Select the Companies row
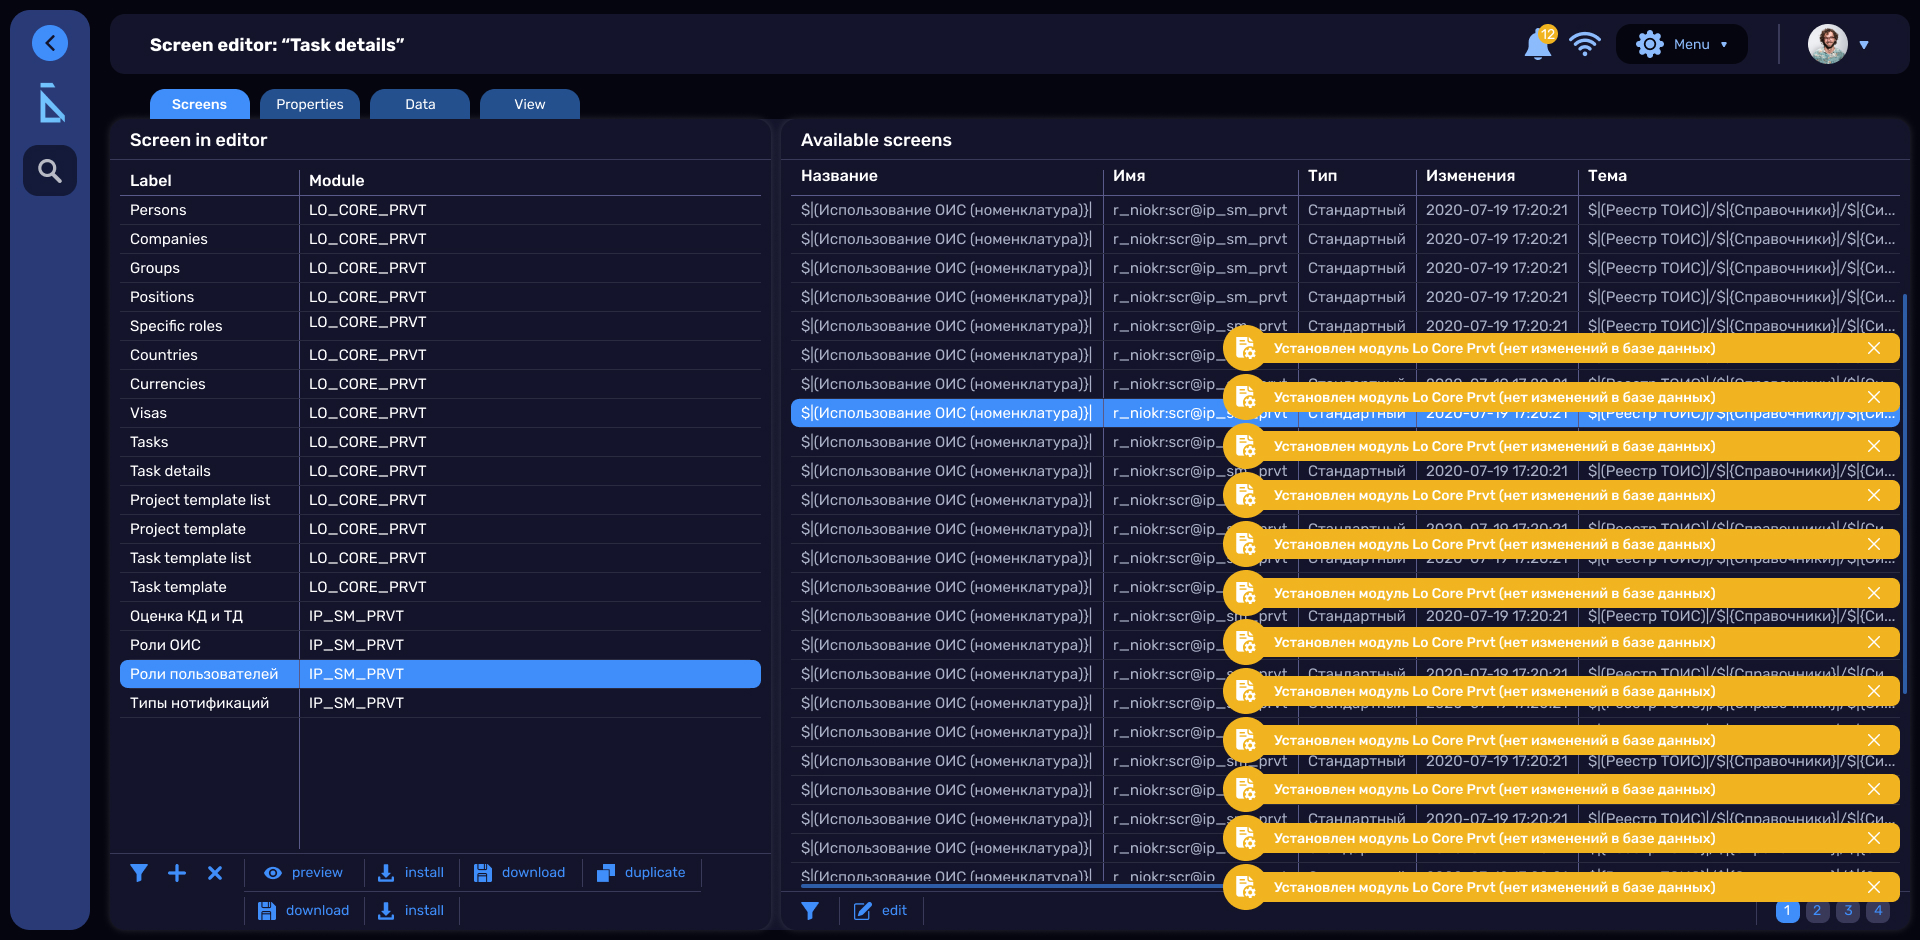This screenshot has height=940, width=1920. click(x=440, y=239)
